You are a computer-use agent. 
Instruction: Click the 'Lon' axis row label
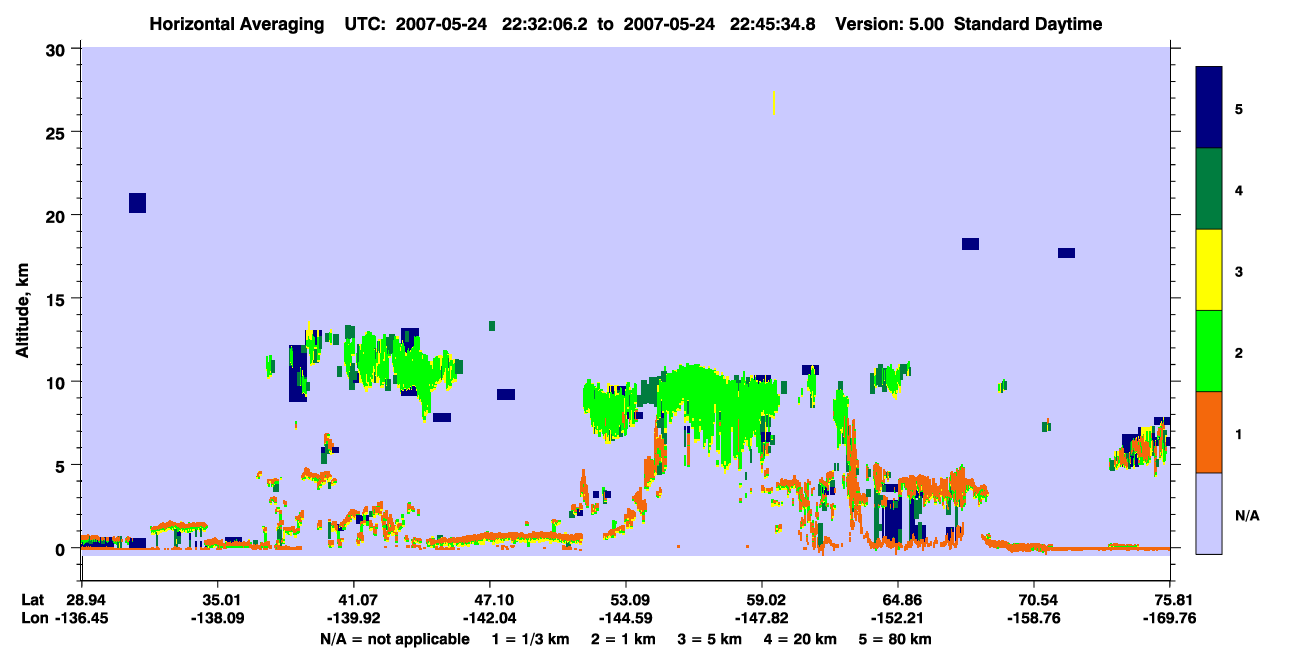click(x=33, y=618)
